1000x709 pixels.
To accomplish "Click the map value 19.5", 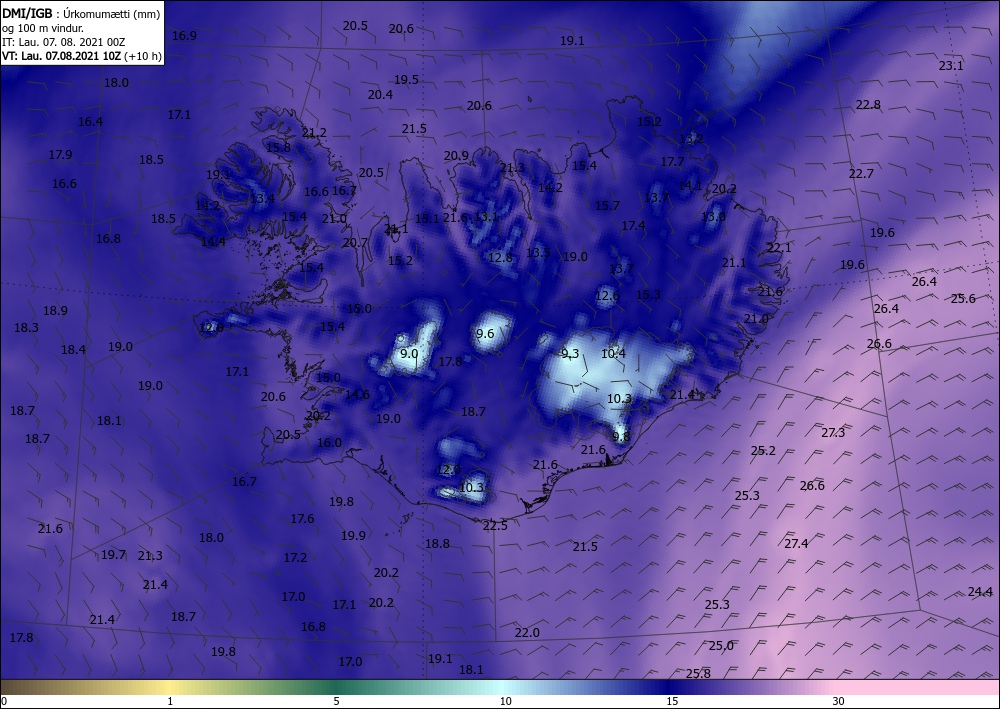I will (406, 80).
